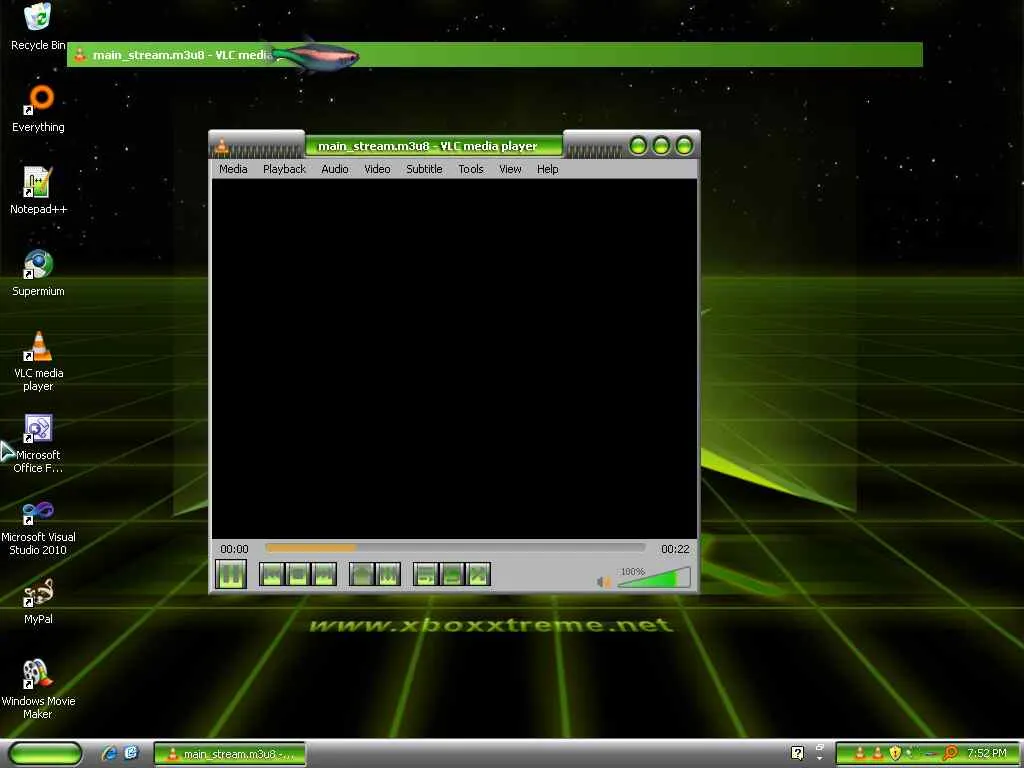Select Windows Movie Maker shortcut
This screenshot has width=1024, height=768.
(x=38, y=690)
